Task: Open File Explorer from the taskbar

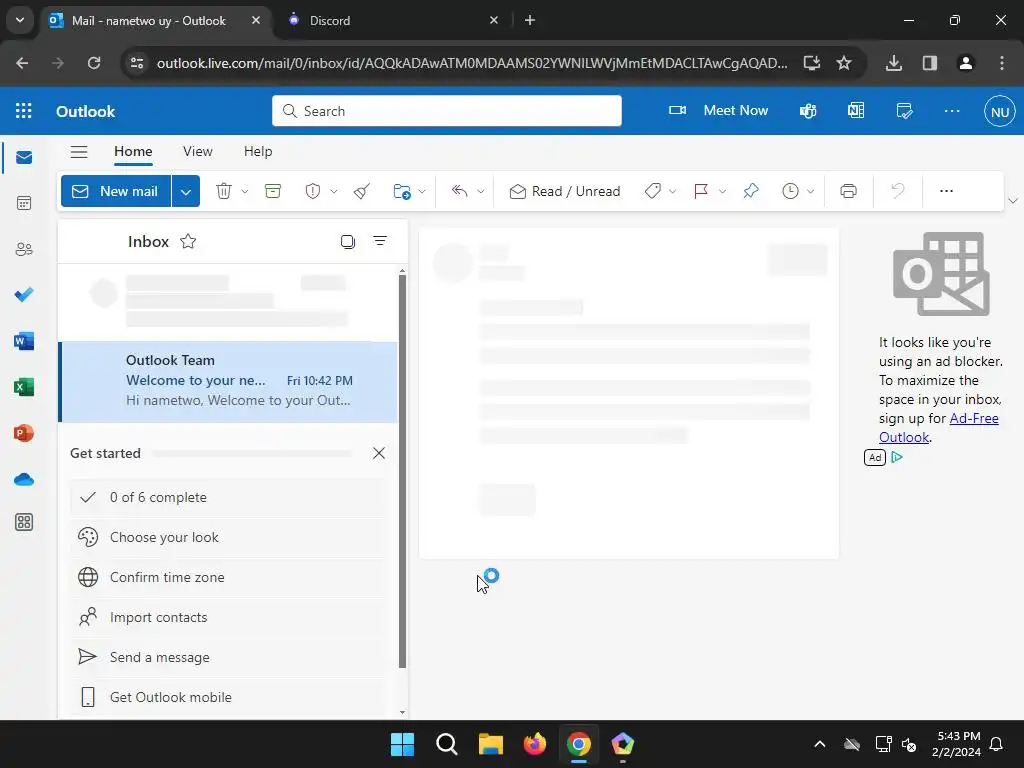Action: click(x=490, y=744)
